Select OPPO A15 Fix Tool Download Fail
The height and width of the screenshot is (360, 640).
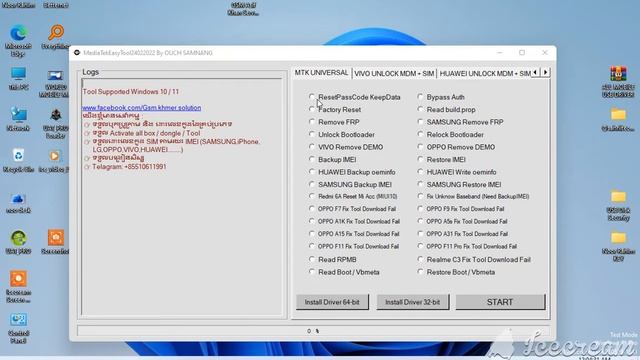(312, 234)
